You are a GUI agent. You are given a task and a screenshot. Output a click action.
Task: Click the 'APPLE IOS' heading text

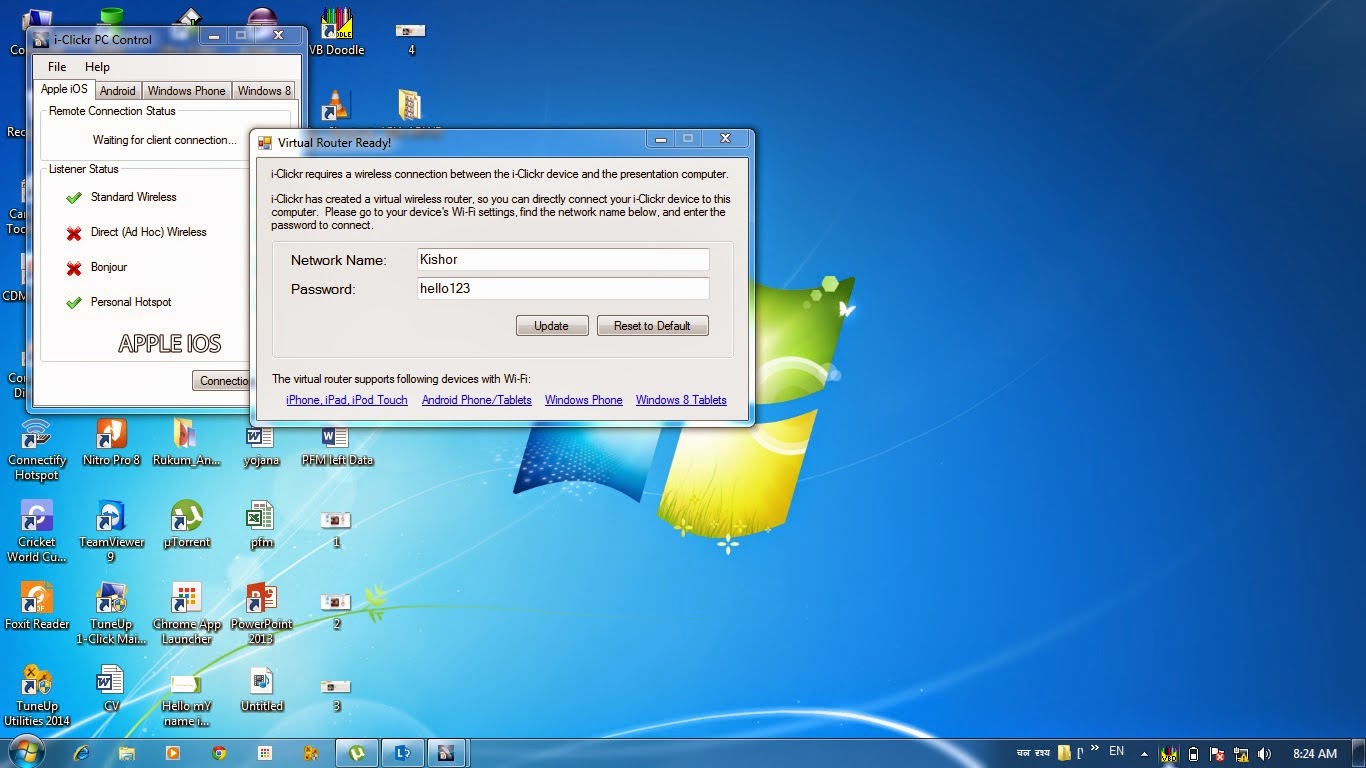tap(170, 344)
